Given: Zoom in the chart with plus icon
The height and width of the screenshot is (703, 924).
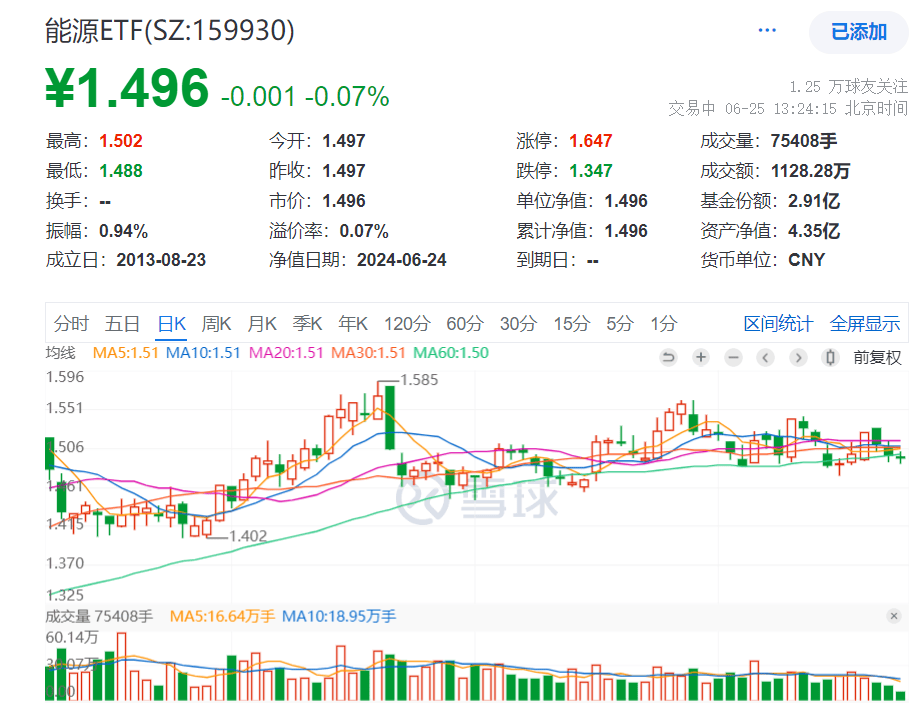Looking at the screenshot, I should pyautogui.click(x=701, y=357).
